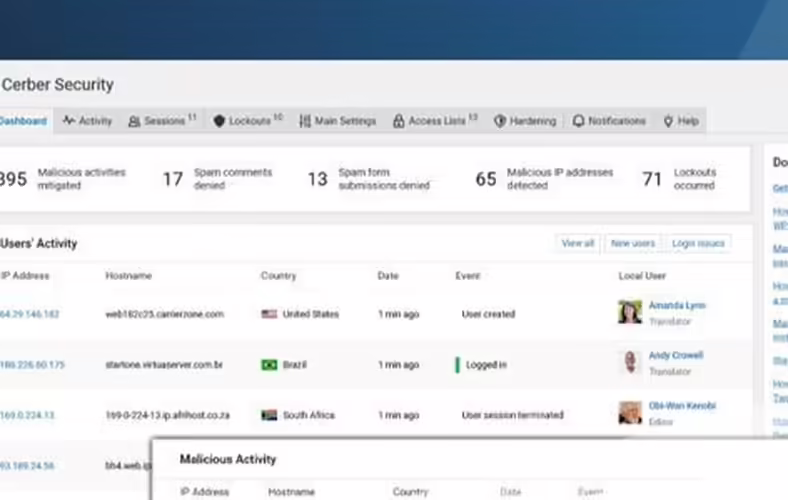Image resolution: width=788 pixels, height=500 pixels.
Task: Click the United States flag icon
Action: coord(269,314)
